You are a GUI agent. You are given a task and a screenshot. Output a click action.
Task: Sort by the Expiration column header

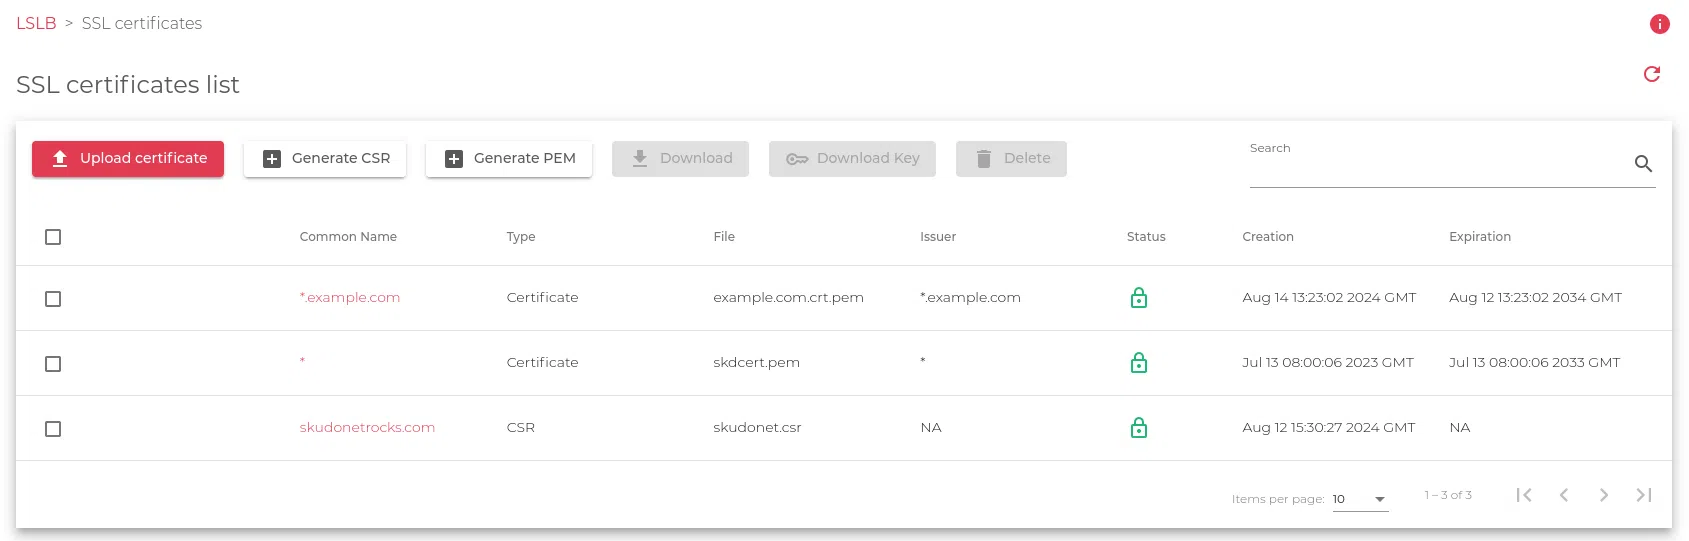coord(1480,237)
